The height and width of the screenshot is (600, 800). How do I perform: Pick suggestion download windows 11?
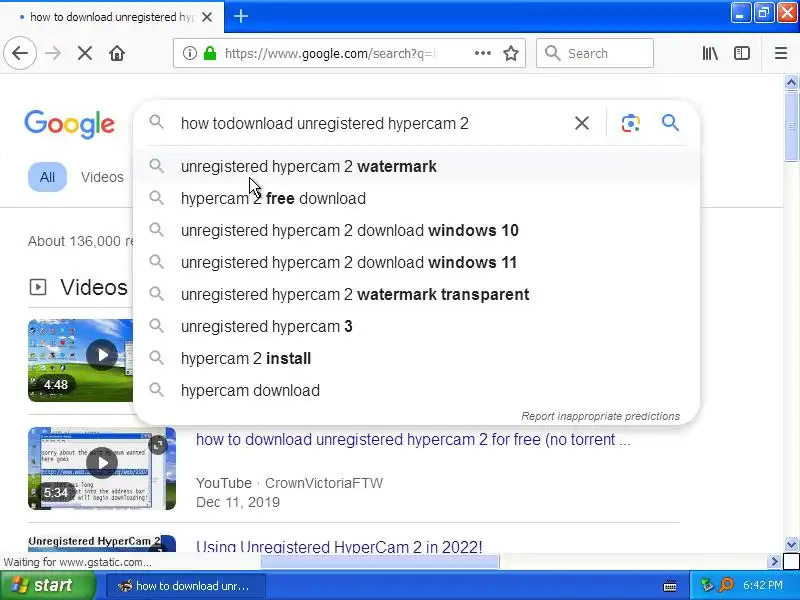416,262
